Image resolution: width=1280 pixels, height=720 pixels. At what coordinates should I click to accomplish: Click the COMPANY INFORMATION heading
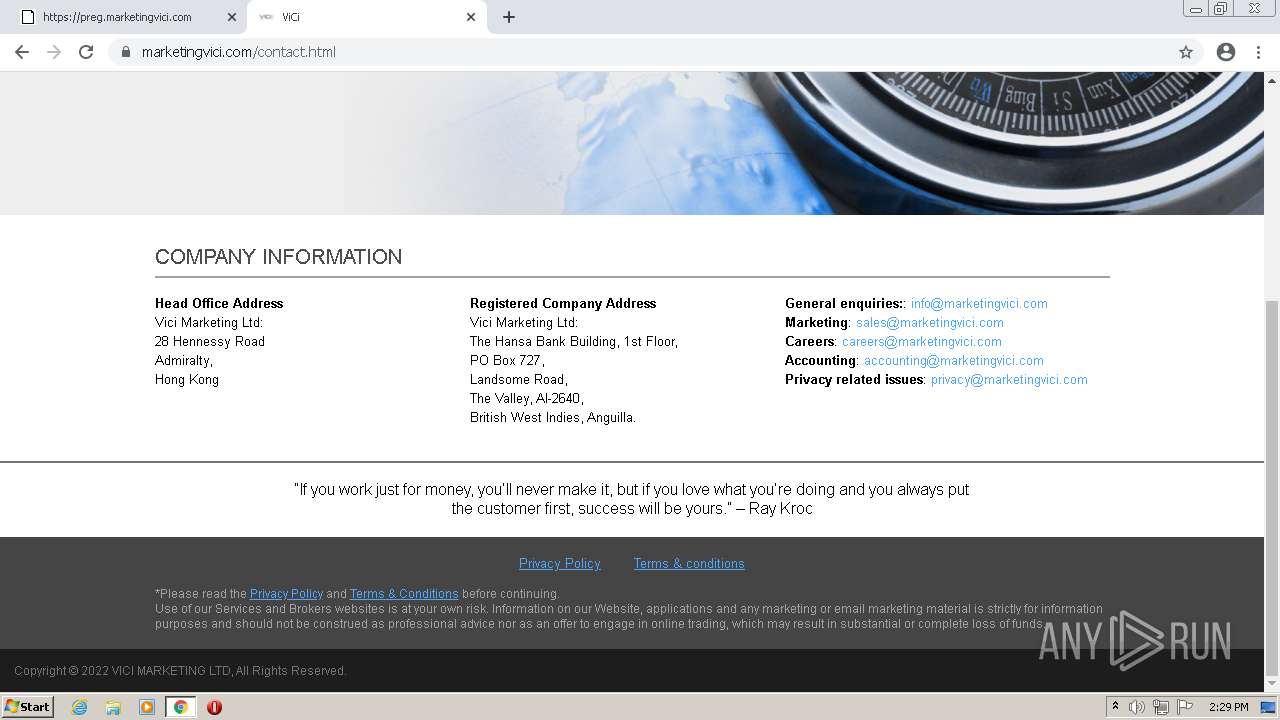coord(278,257)
